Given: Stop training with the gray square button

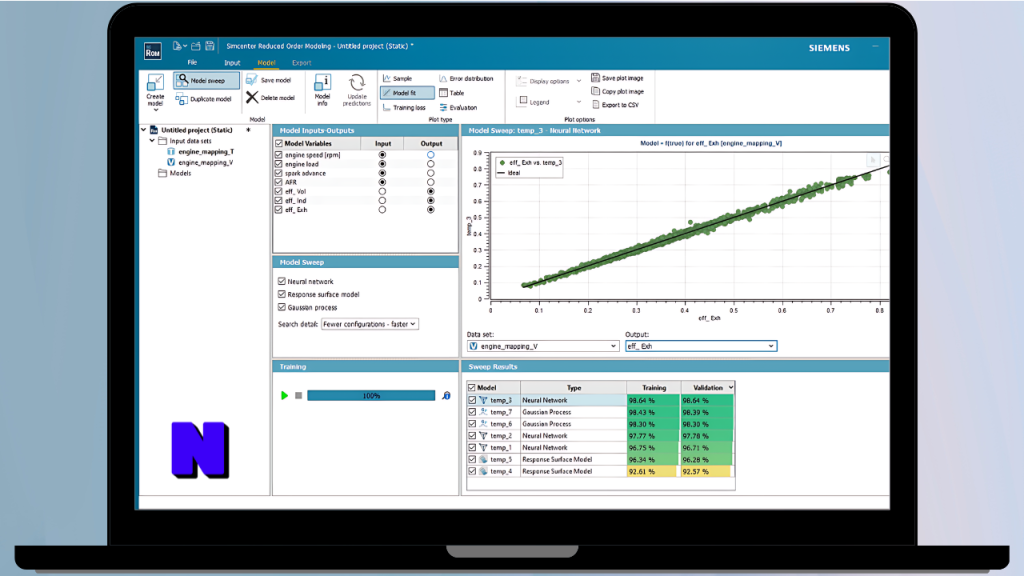Looking at the screenshot, I should [298, 396].
